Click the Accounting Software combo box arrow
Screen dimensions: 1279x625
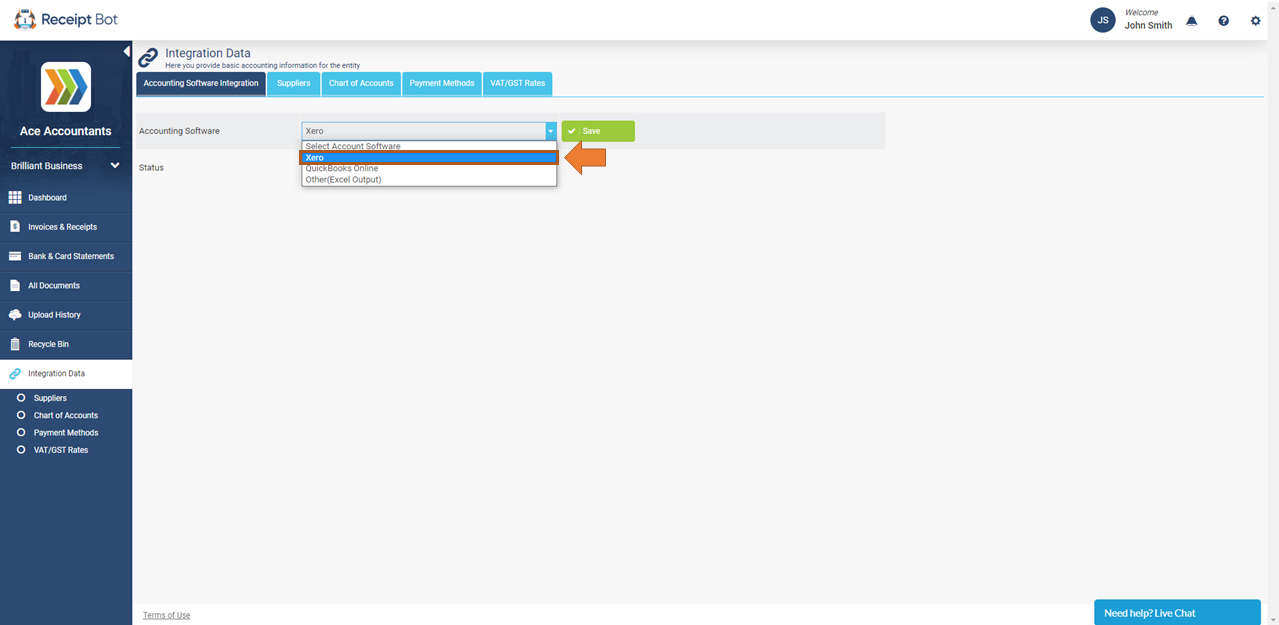pos(550,131)
